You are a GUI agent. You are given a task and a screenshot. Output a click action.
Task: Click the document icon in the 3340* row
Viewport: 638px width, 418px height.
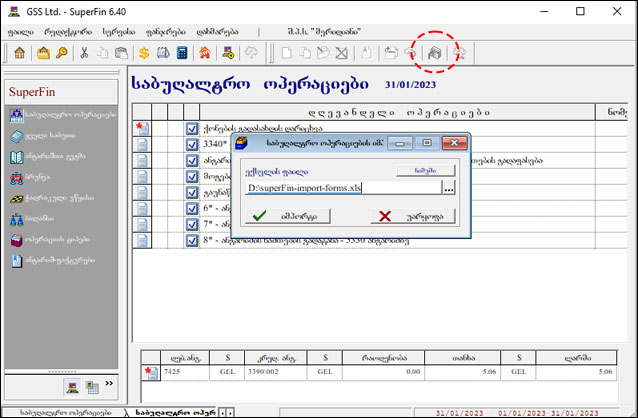(x=142, y=144)
